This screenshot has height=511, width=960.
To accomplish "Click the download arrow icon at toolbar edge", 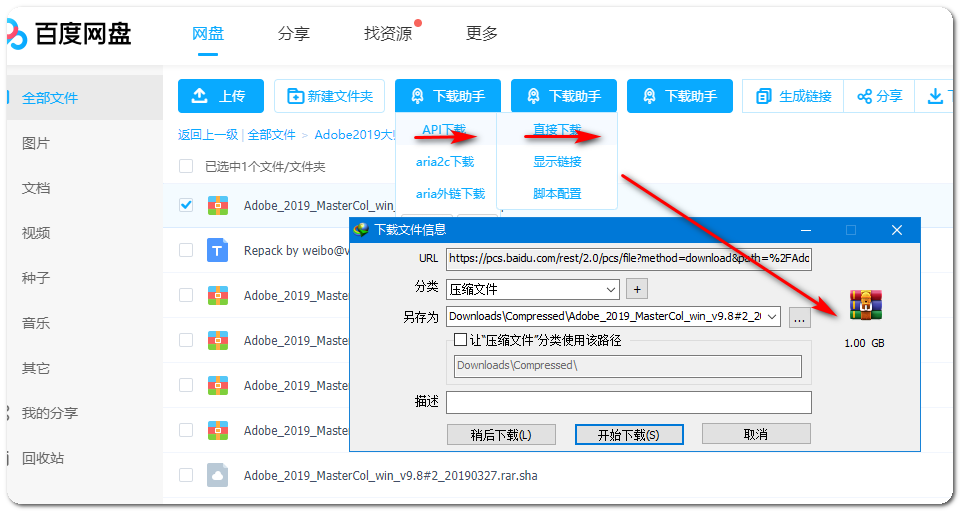I will [x=936, y=96].
